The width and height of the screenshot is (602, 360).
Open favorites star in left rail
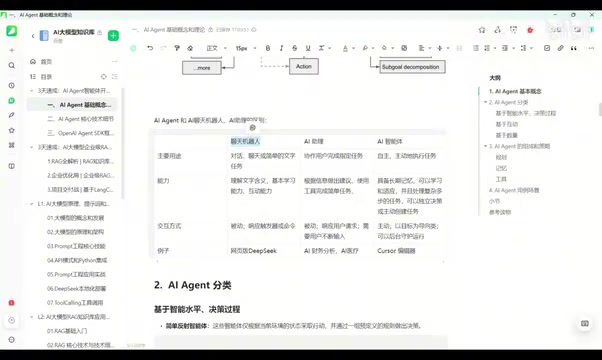click(x=12, y=130)
